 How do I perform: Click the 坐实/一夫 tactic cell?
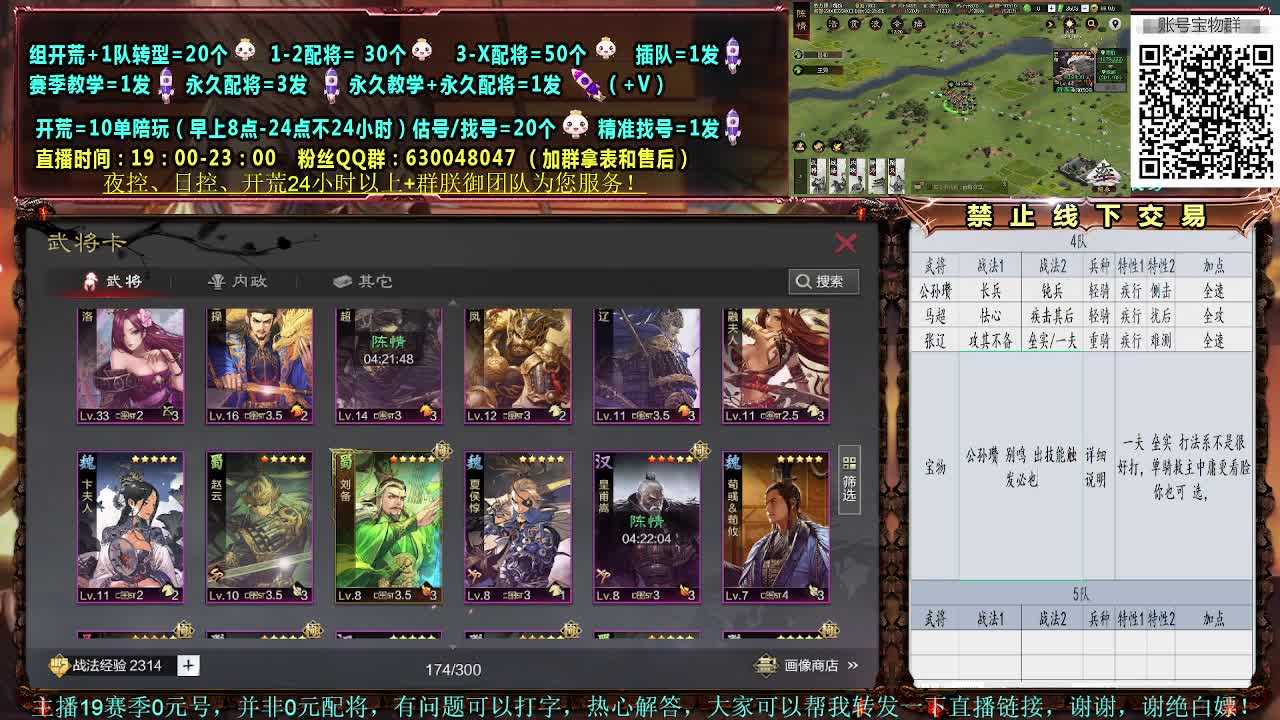[x=1051, y=341]
